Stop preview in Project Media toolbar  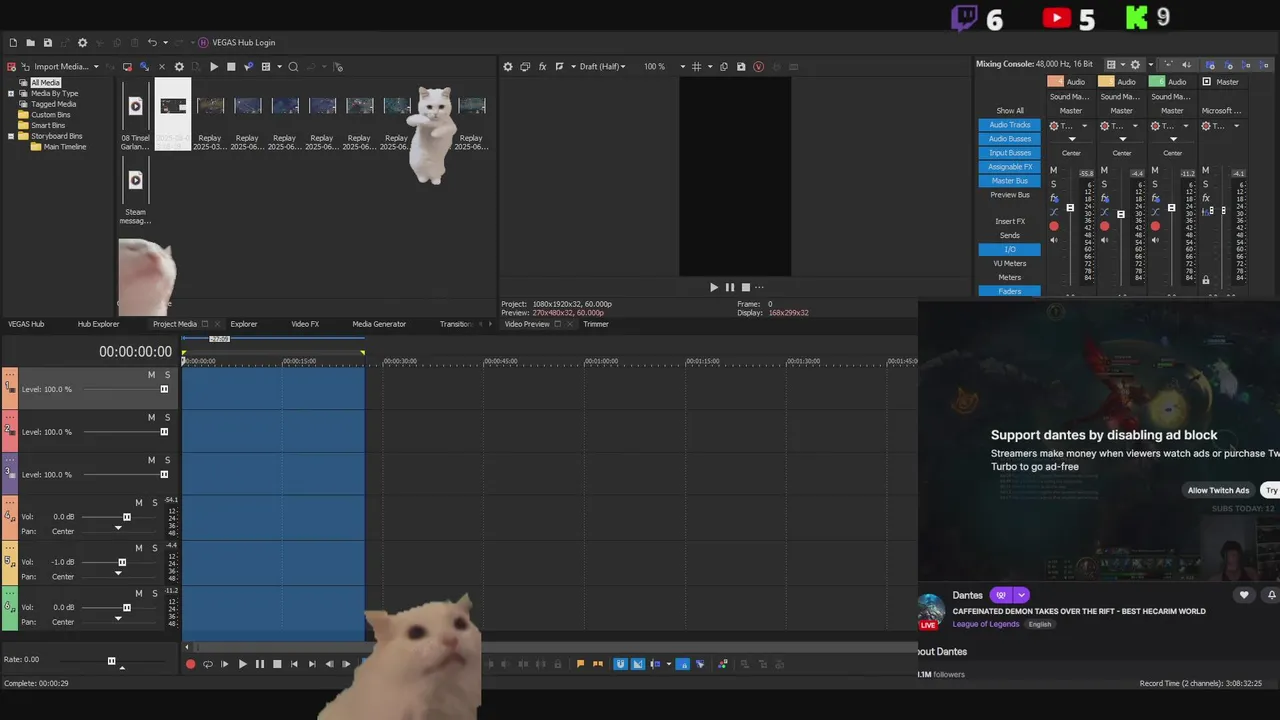click(231, 67)
